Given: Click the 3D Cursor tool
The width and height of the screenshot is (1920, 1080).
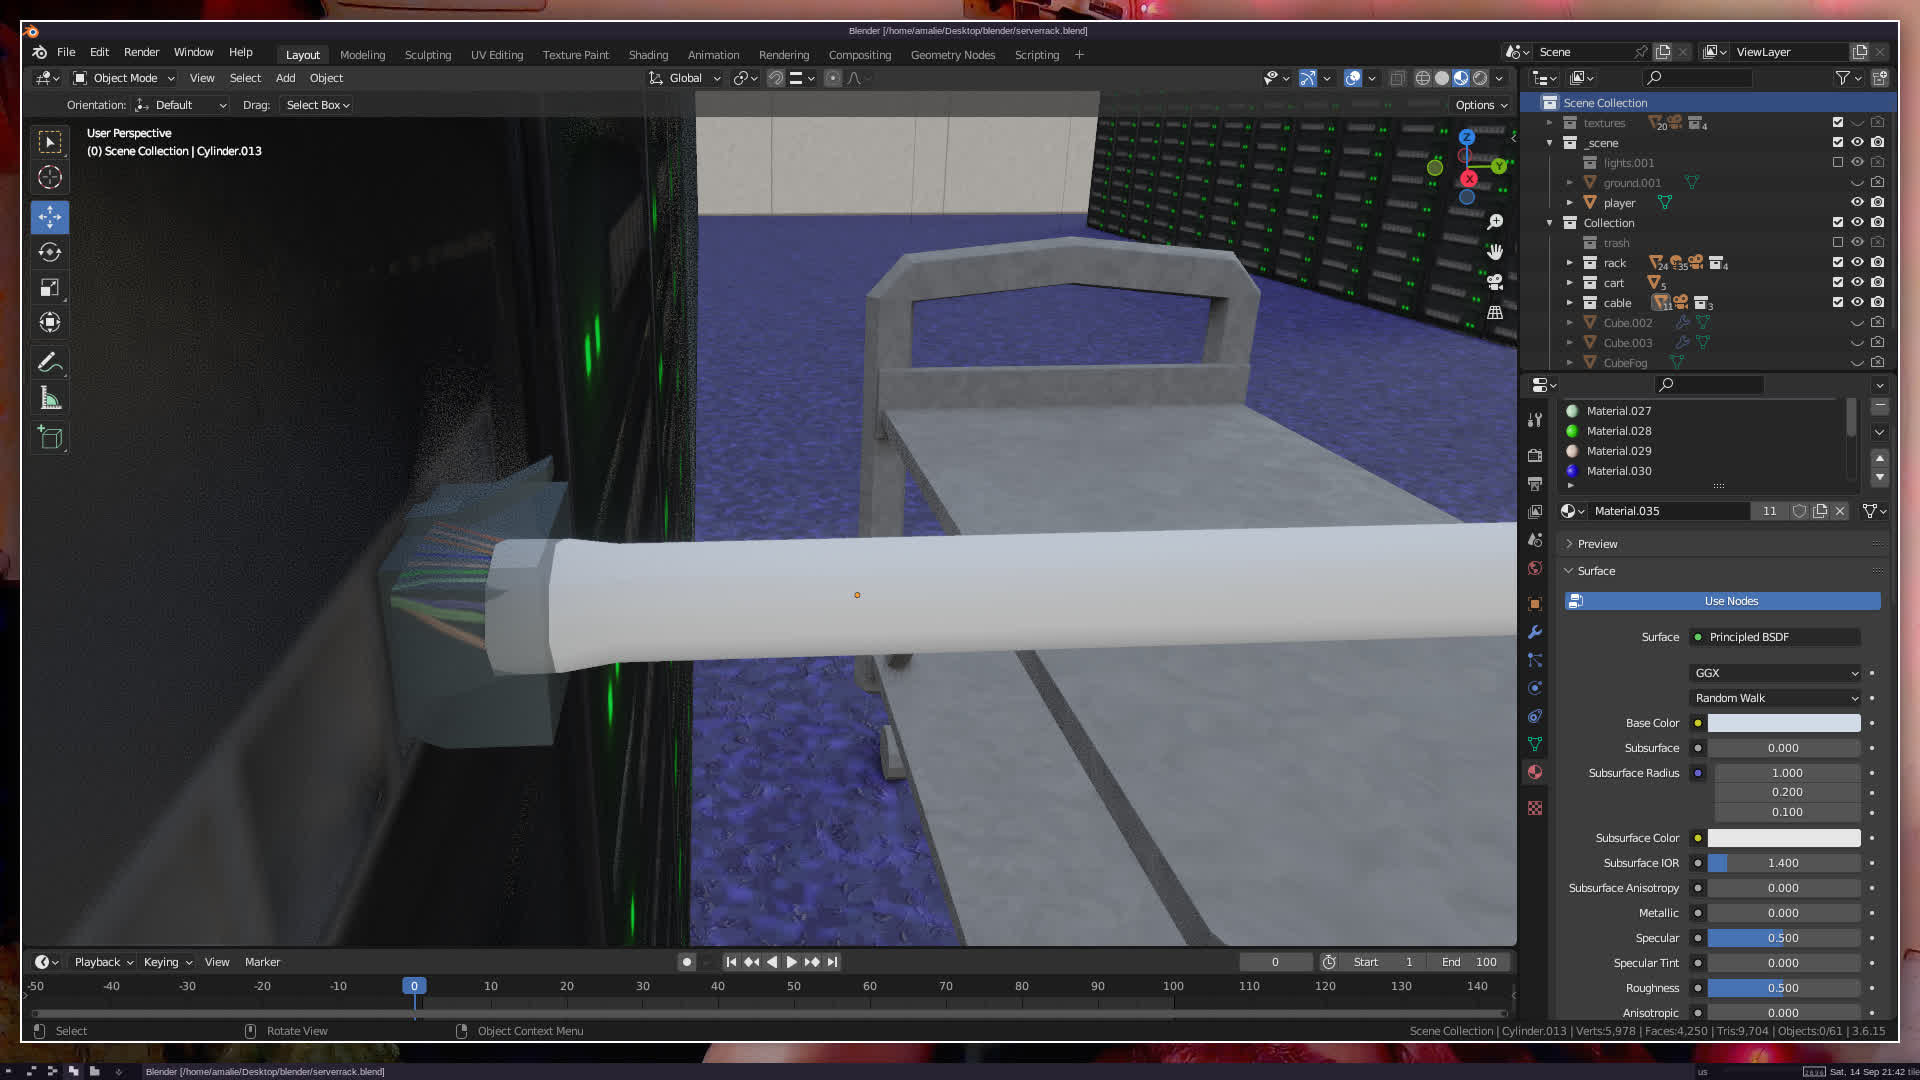Looking at the screenshot, I should pyautogui.click(x=50, y=178).
